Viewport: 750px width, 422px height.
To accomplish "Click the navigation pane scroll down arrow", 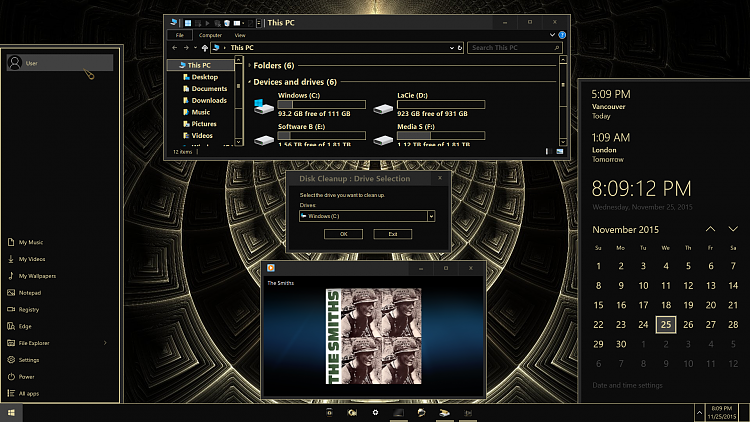I will pos(239,142).
